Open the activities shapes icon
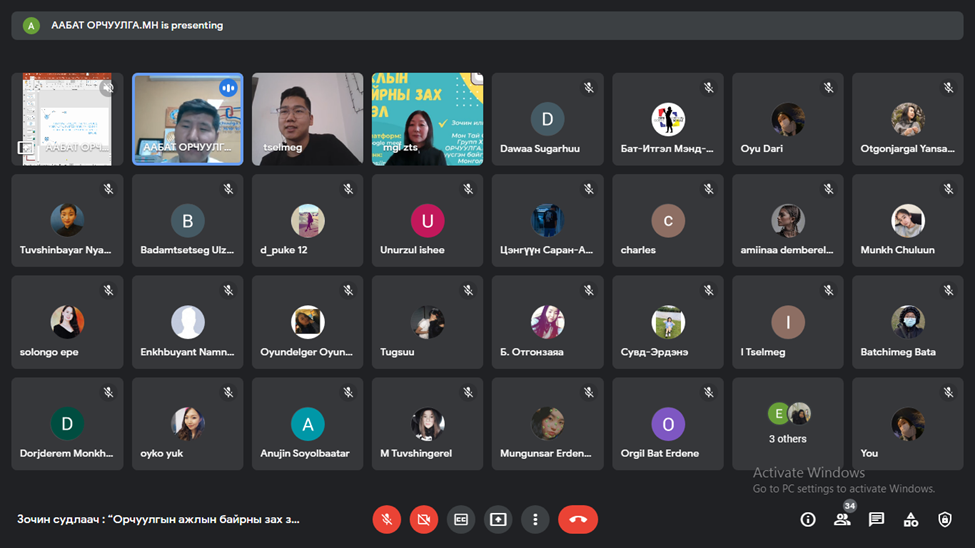 point(910,519)
